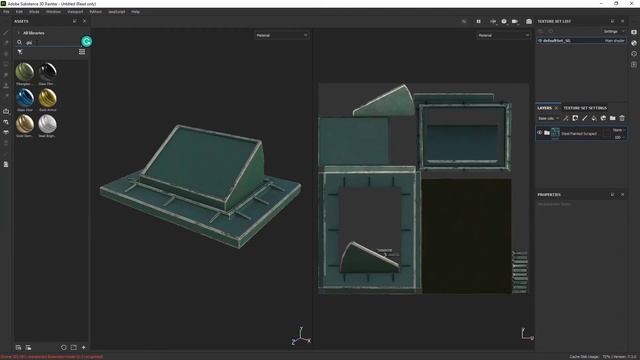Viewport: 640px width, 360px height.
Task: Select the black Glass Film material
Action: point(47,72)
